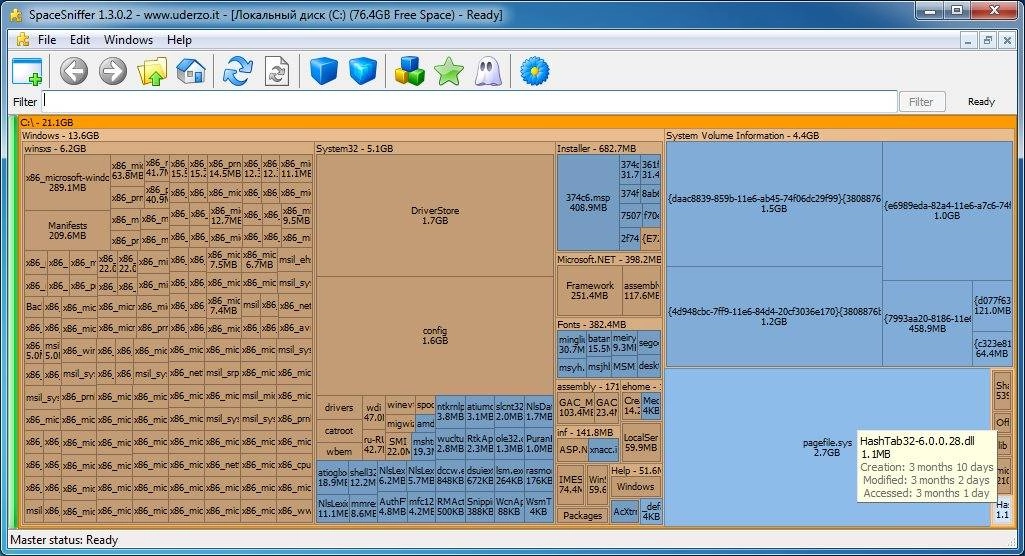The height and width of the screenshot is (556, 1025).
Task: Select the DriverStore 1.7GB block
Action: [435, 216]
